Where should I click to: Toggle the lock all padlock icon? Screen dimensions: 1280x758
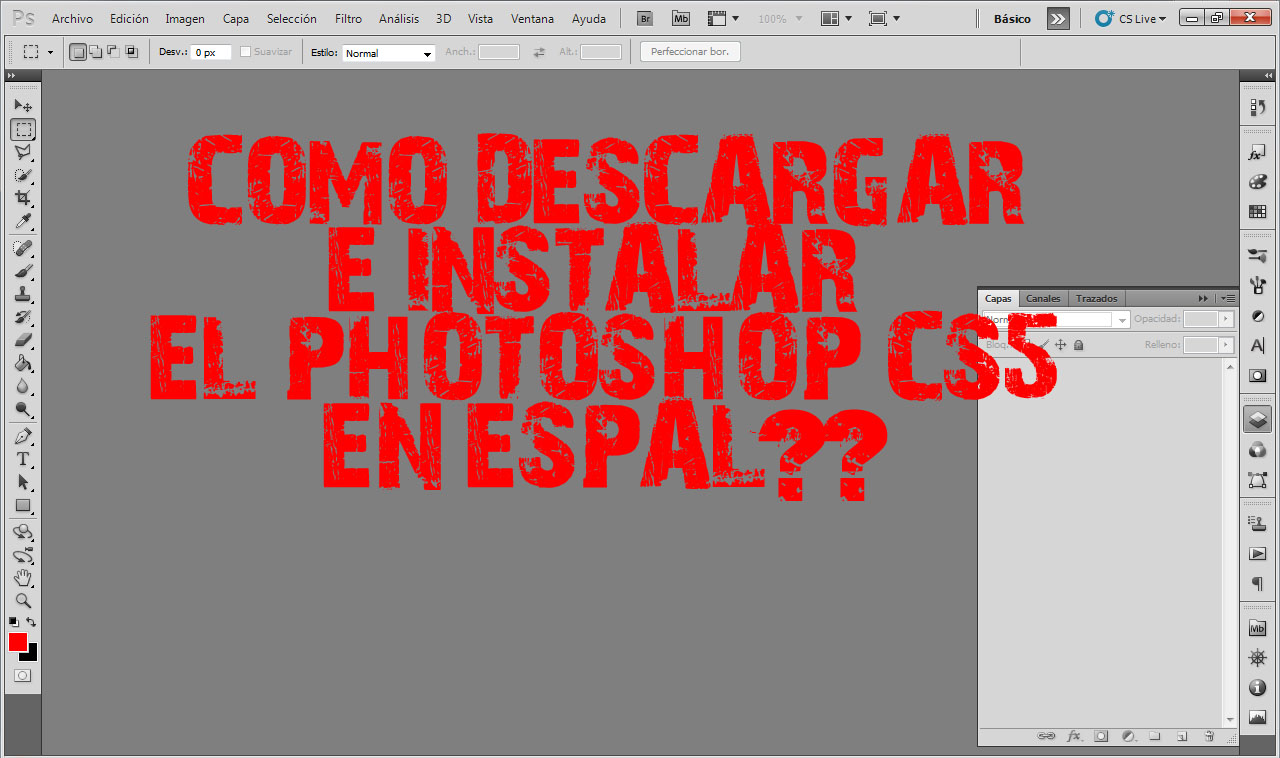pyautogui.click(x=1079, y=345)
